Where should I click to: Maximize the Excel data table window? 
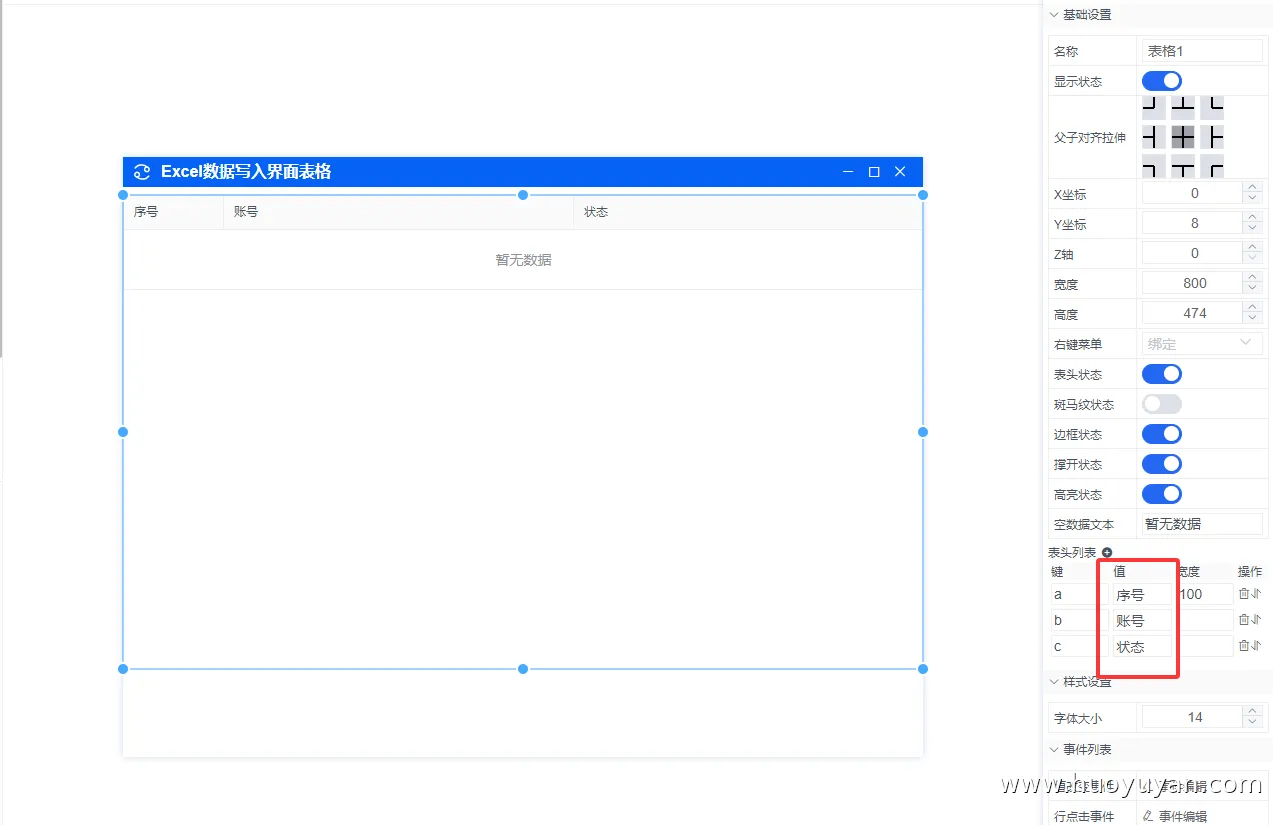(874, 172)
